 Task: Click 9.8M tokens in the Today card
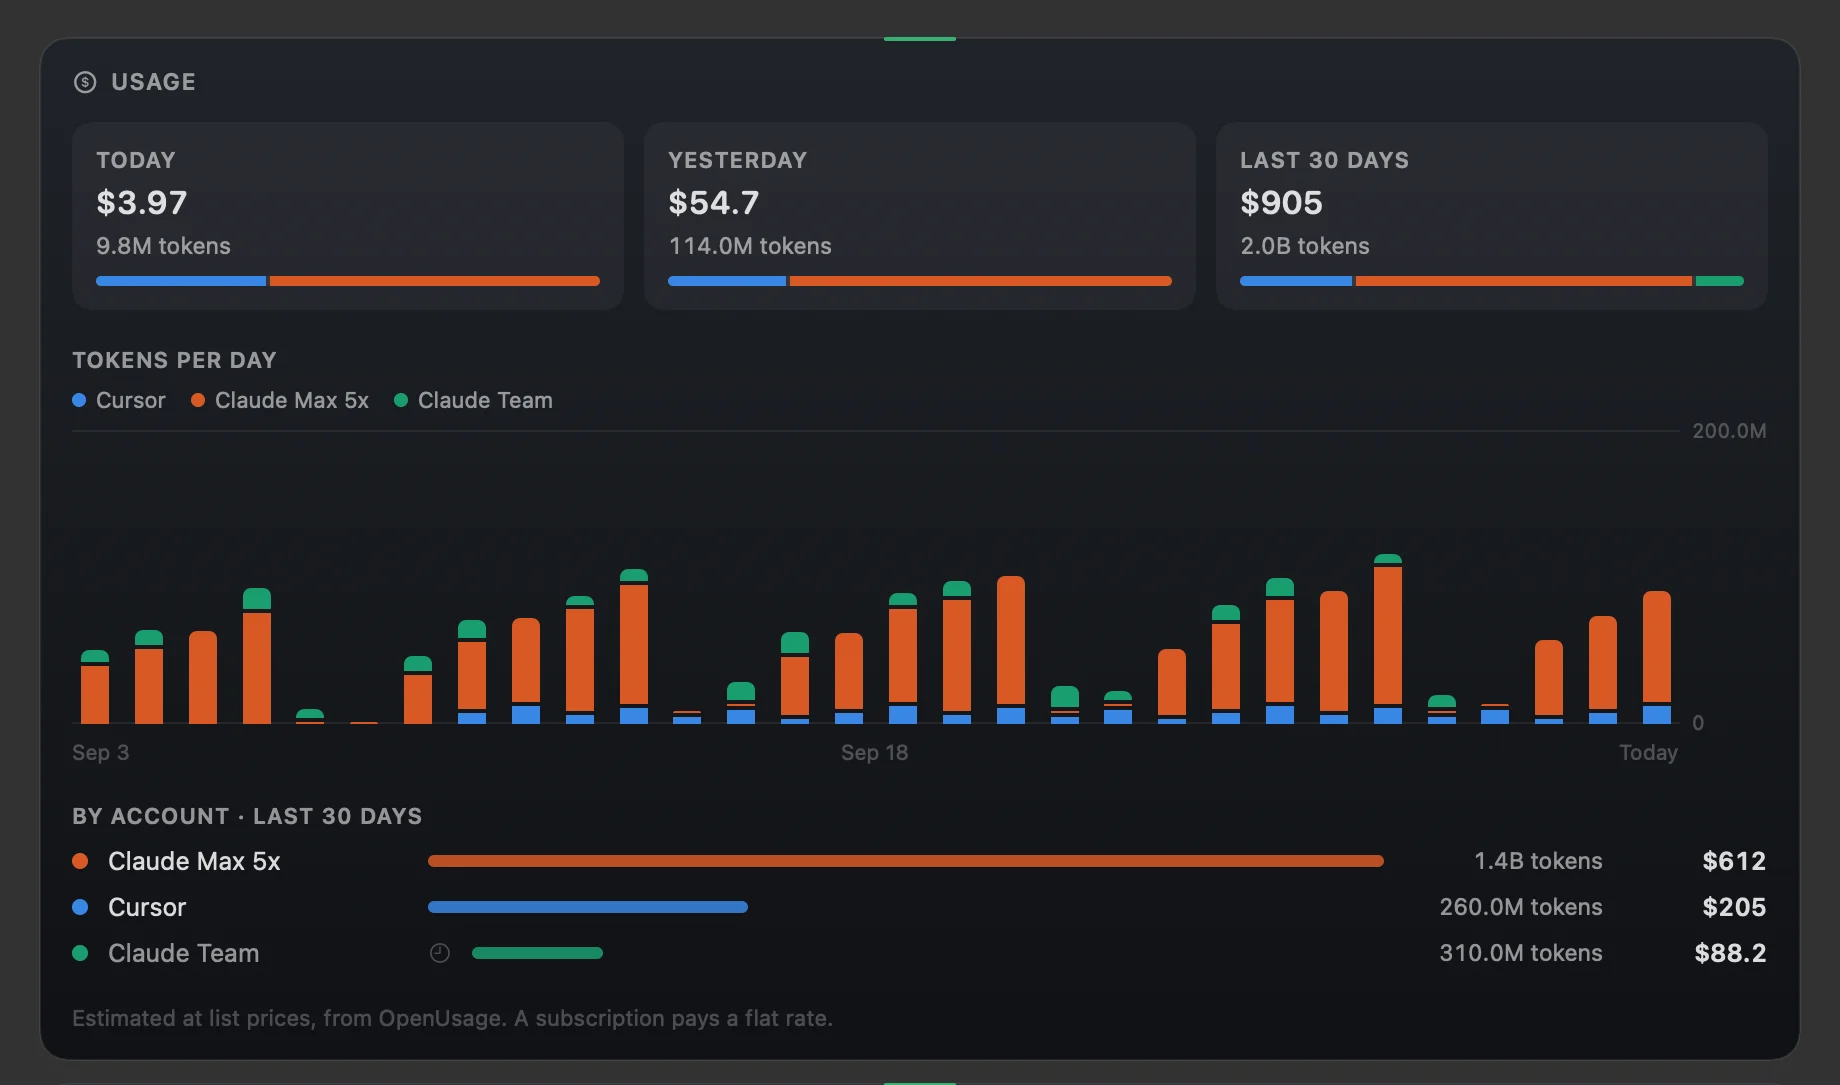163,246
